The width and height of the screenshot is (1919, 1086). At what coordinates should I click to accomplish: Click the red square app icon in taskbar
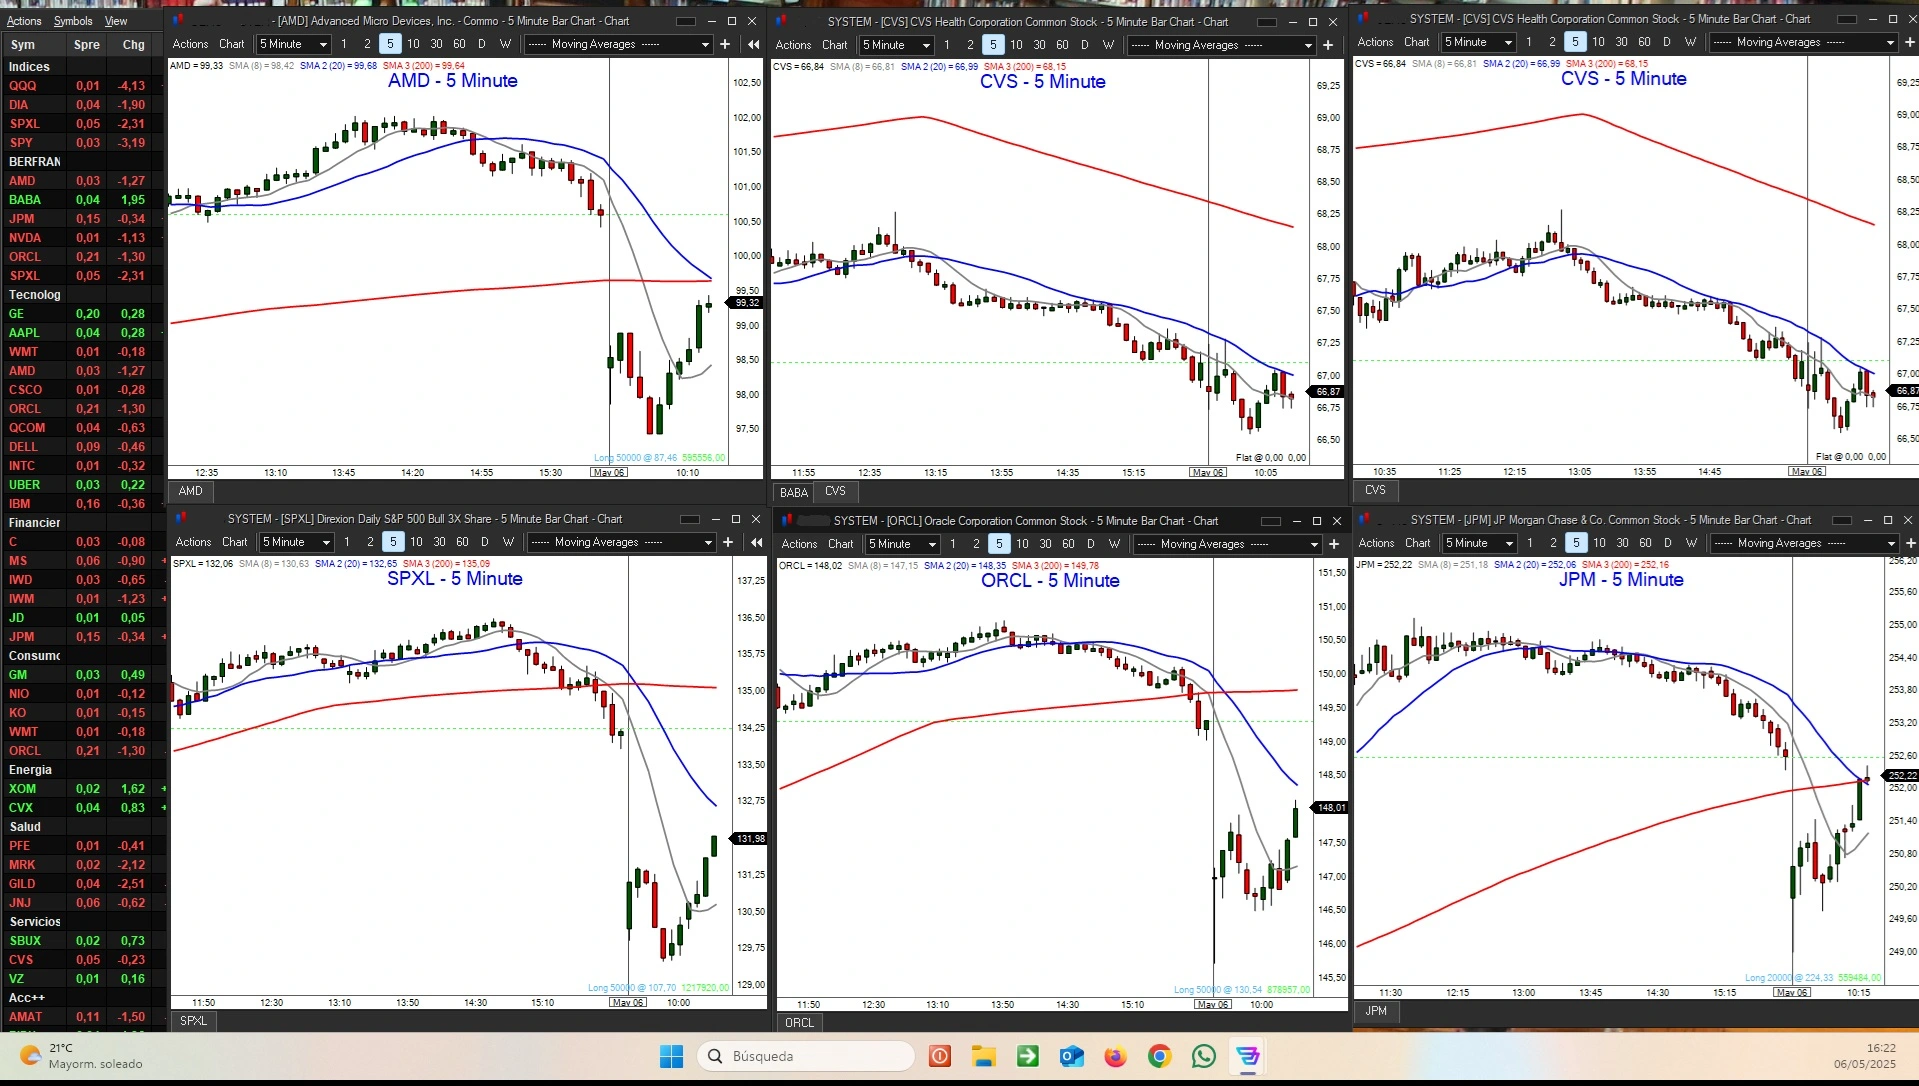point(939,1056)
